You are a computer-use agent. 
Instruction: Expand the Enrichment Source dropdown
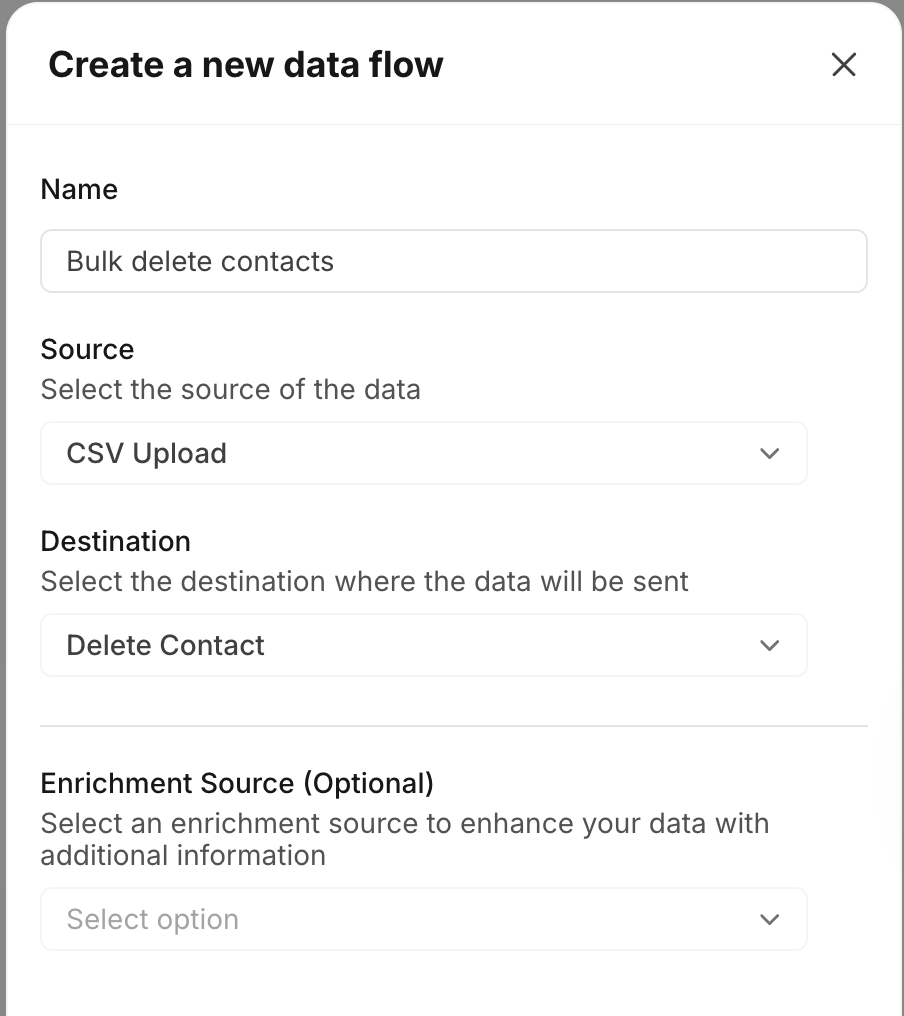[x=423, y=919]
